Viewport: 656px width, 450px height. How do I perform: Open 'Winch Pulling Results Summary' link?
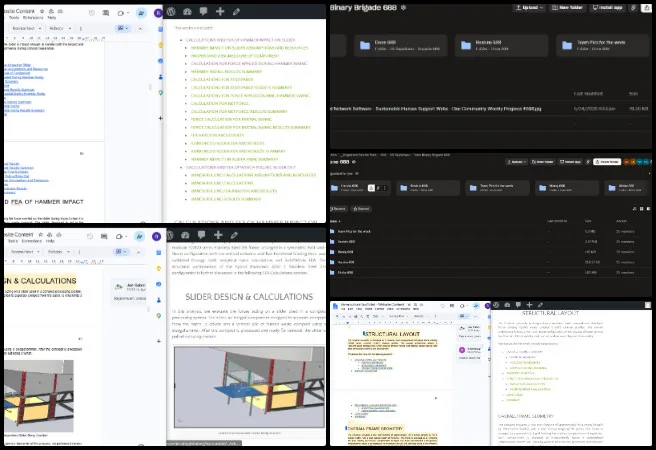(x=226, y=199)
